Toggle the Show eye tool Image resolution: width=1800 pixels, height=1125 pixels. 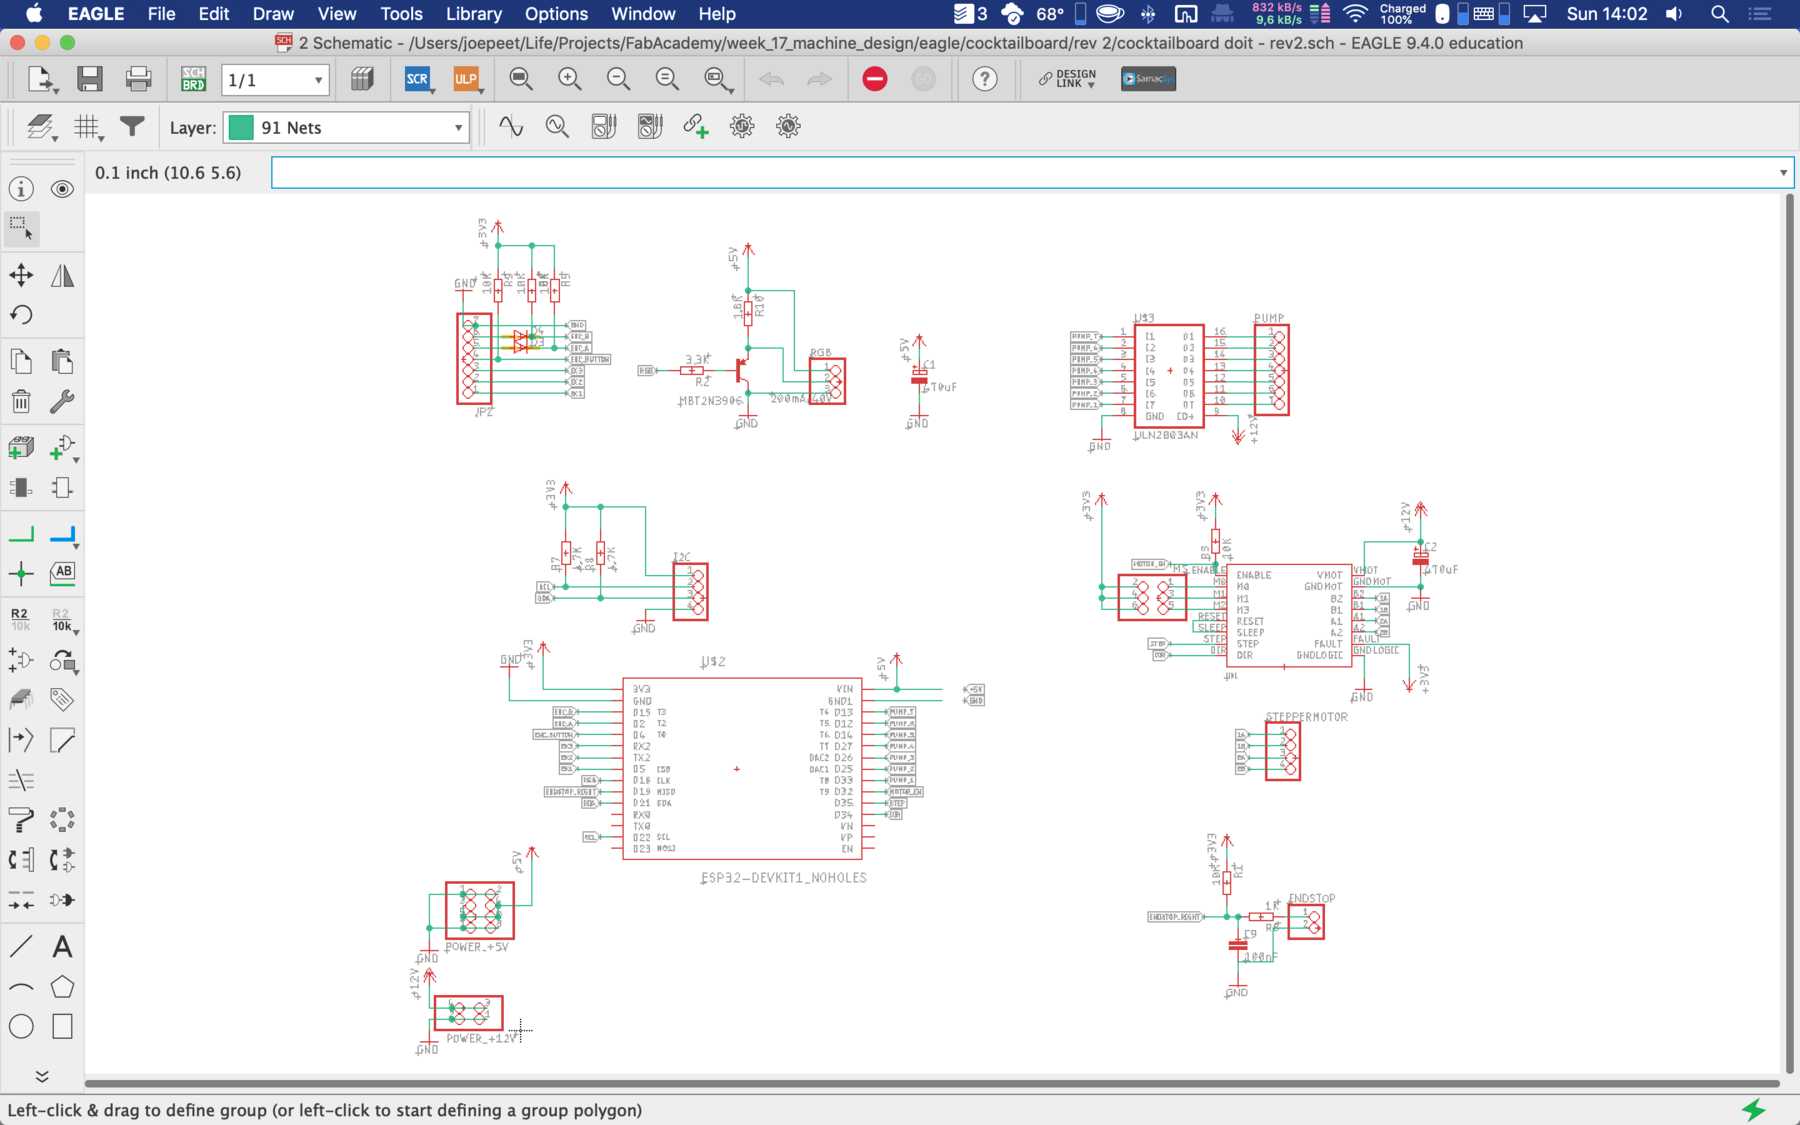[62, 189]
